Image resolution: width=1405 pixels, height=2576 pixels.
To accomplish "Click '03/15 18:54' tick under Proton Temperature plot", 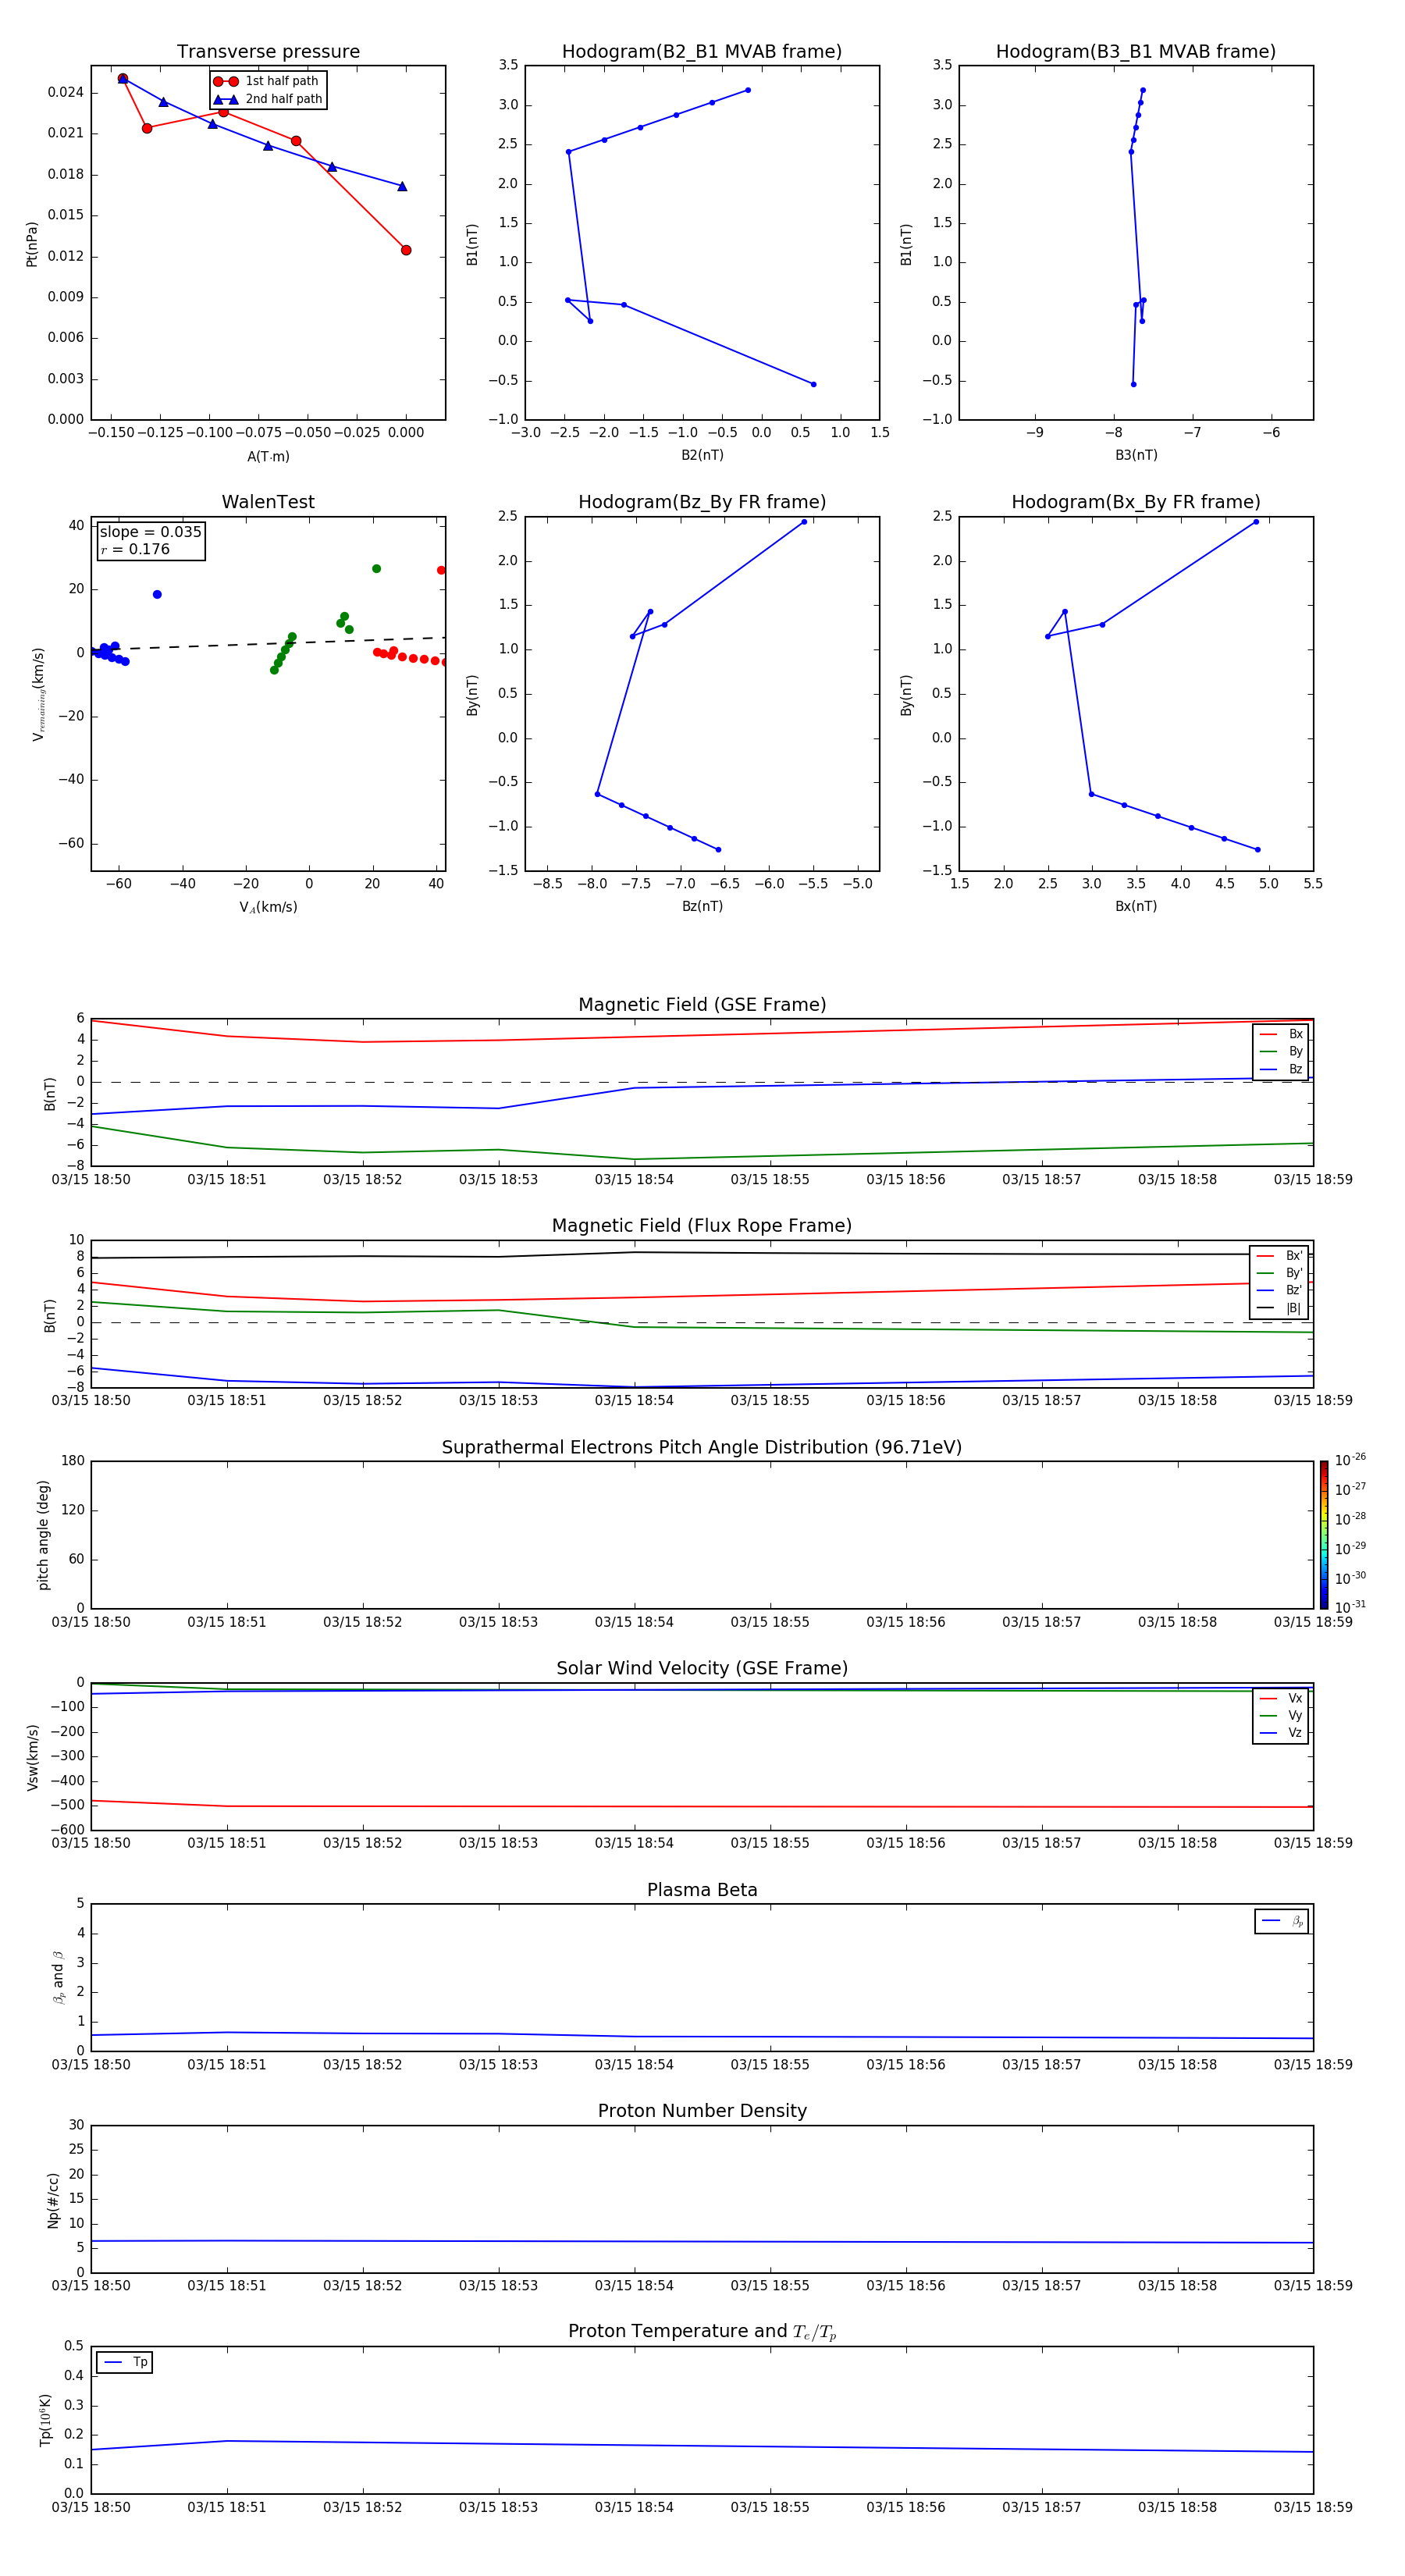I will (634, 2507).
